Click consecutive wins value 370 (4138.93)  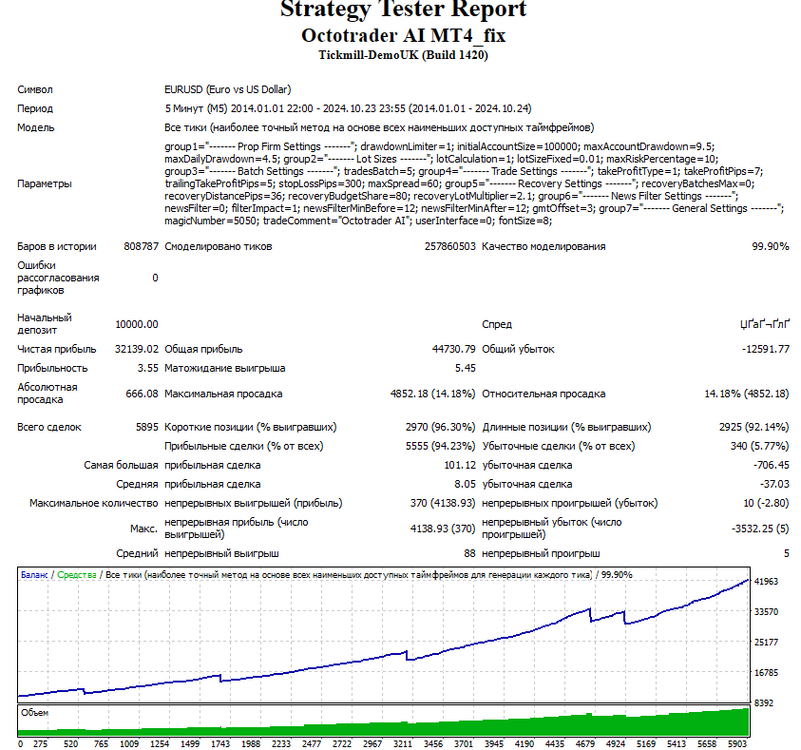pyautogui.click(x=442, y=503)
